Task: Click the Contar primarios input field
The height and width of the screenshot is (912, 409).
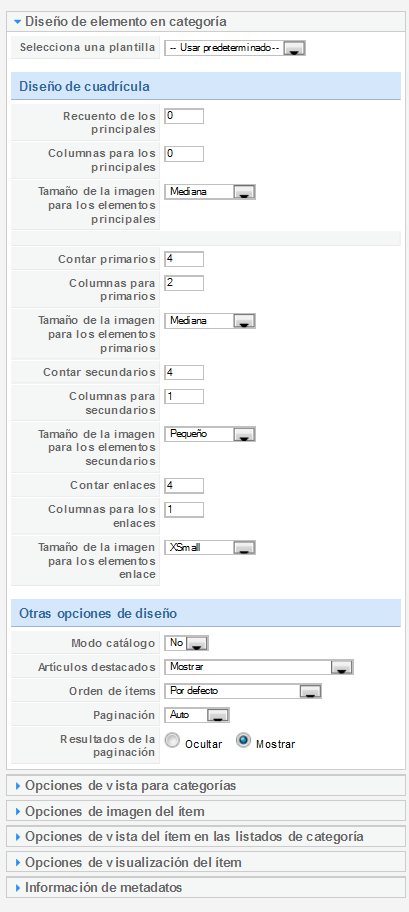Action: click(184, 259)
